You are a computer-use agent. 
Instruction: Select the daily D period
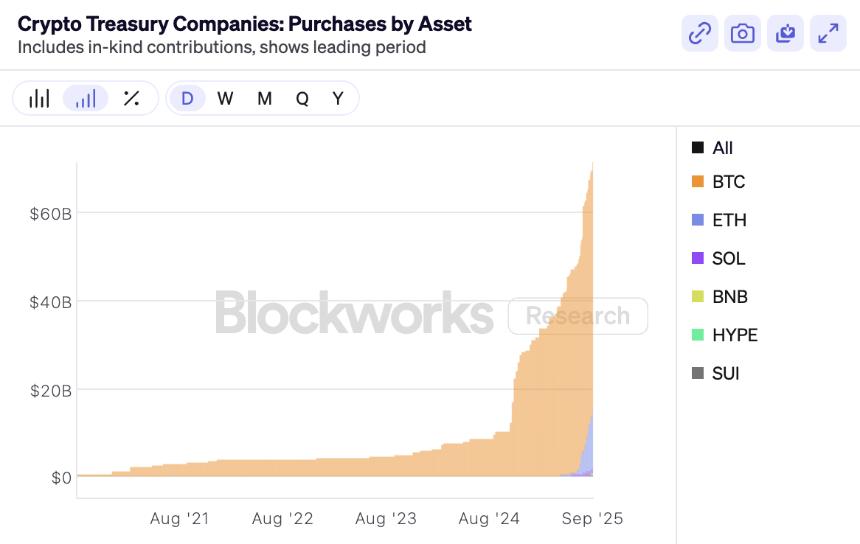pos(187,98)
